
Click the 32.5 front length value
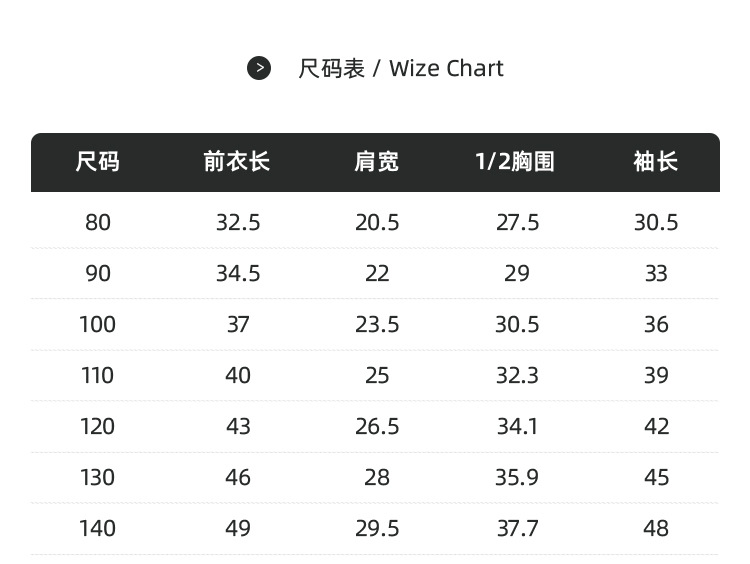point(238,222)
